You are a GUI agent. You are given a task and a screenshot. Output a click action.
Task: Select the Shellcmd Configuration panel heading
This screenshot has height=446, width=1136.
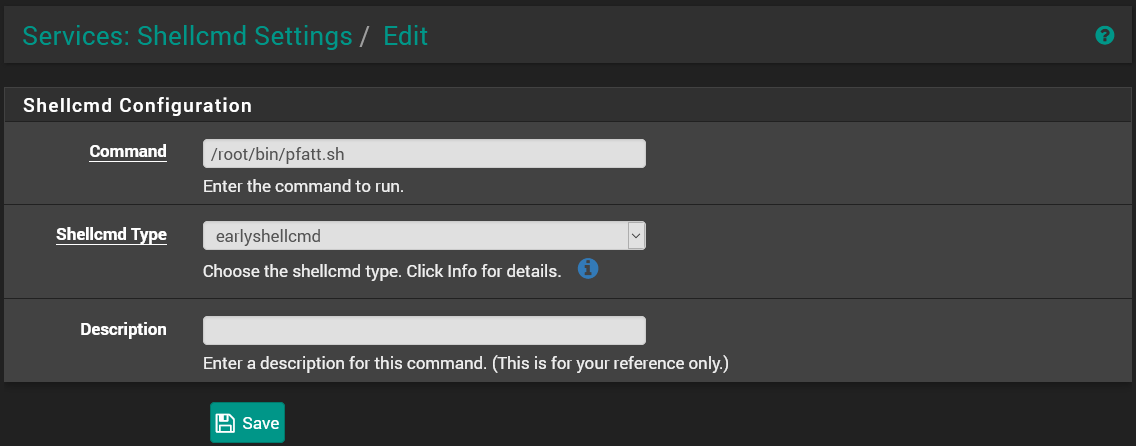(137, 105)
